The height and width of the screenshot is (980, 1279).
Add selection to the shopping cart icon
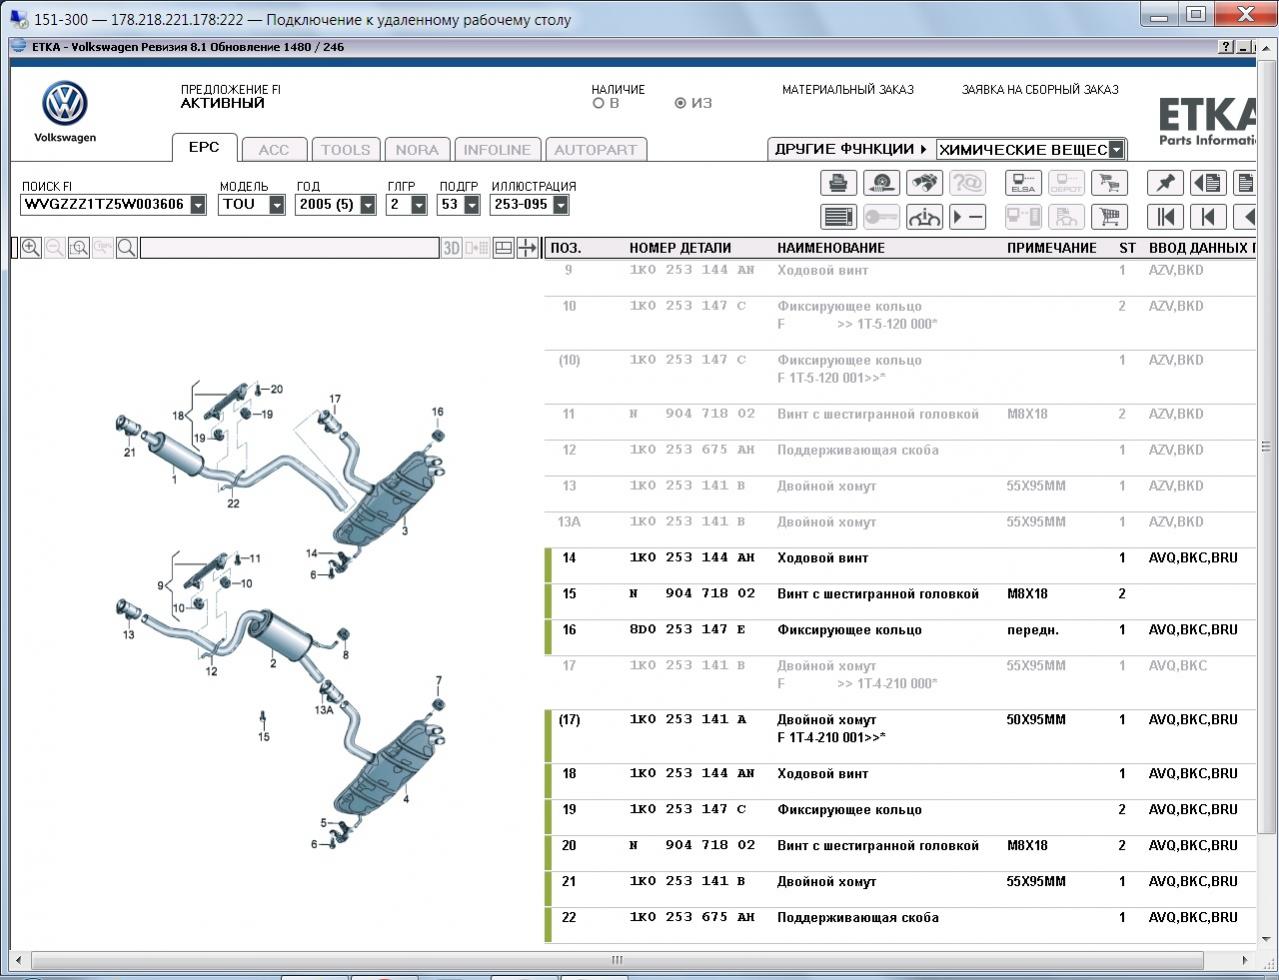1109,216
